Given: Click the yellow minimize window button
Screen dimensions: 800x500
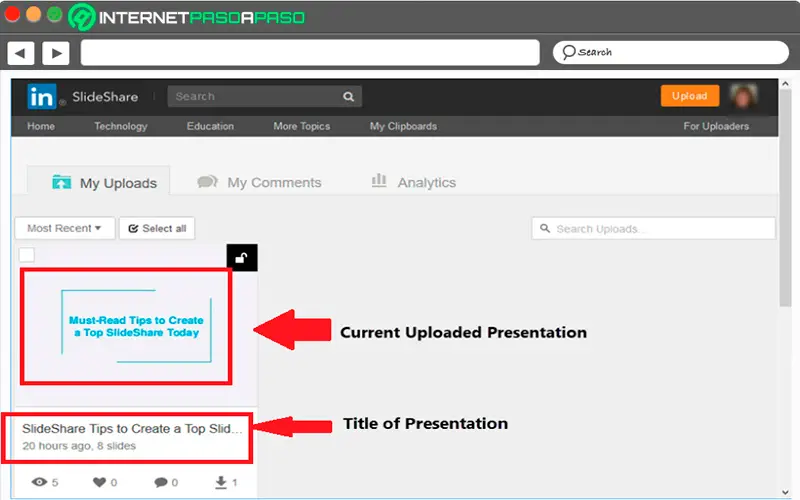Looking at the screenshot, I should click(x=33, y=14).
